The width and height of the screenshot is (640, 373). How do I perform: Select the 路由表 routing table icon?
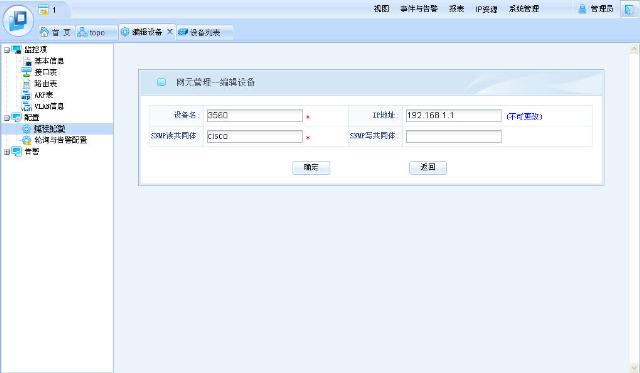tap(27, 84)
